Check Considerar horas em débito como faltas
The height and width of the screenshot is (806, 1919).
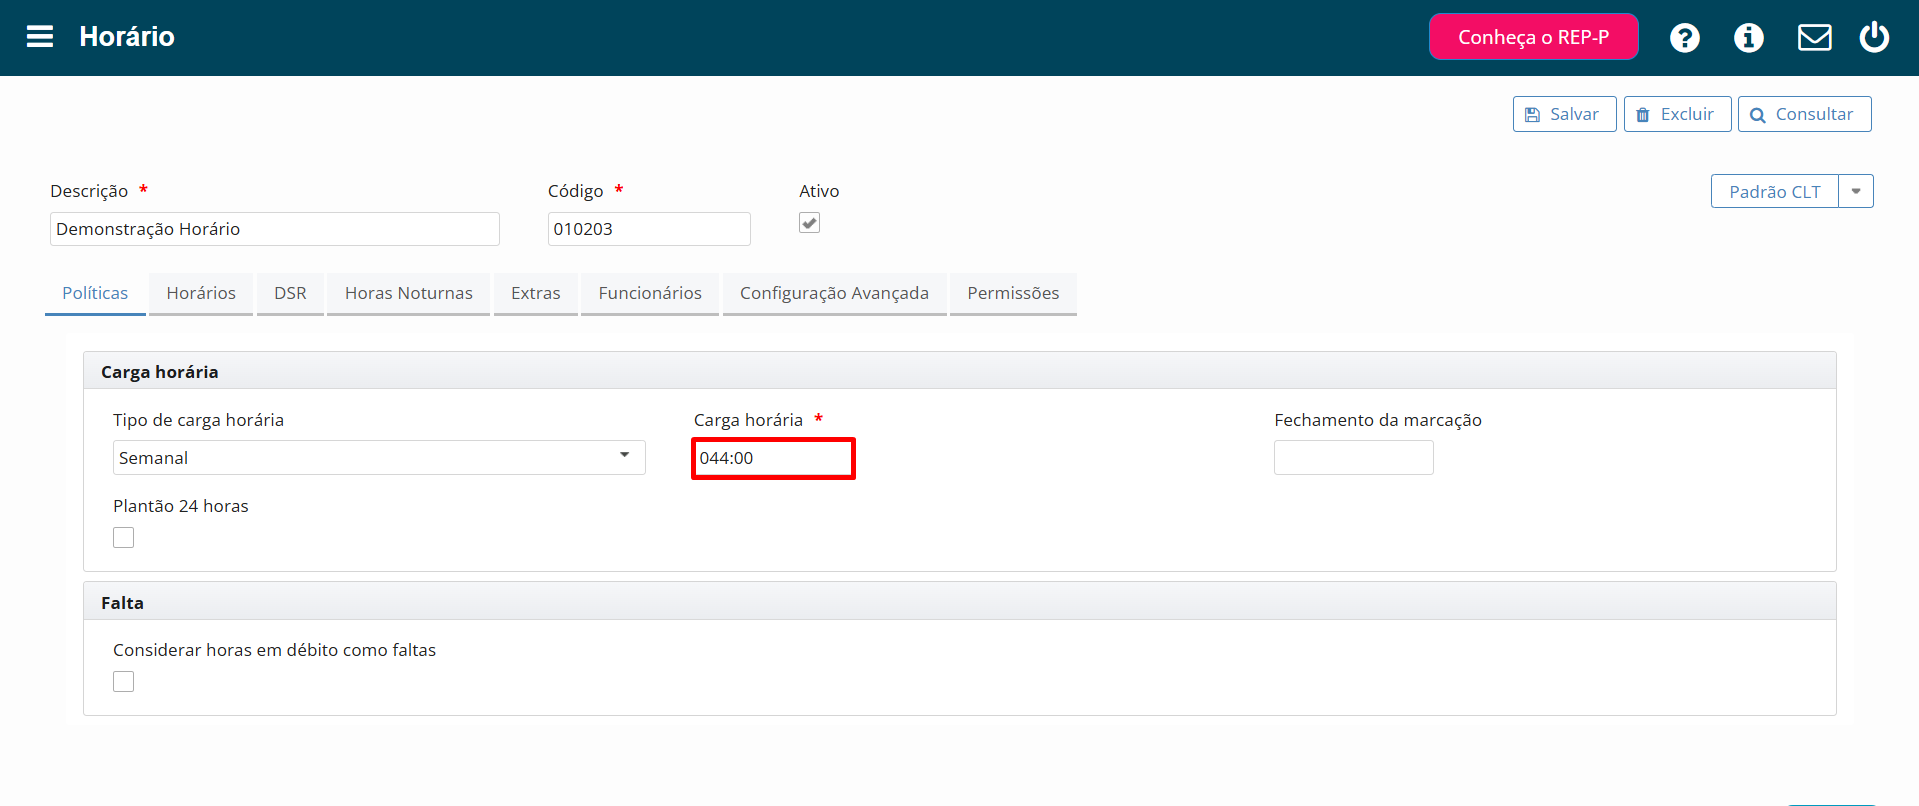pos(124,682)
